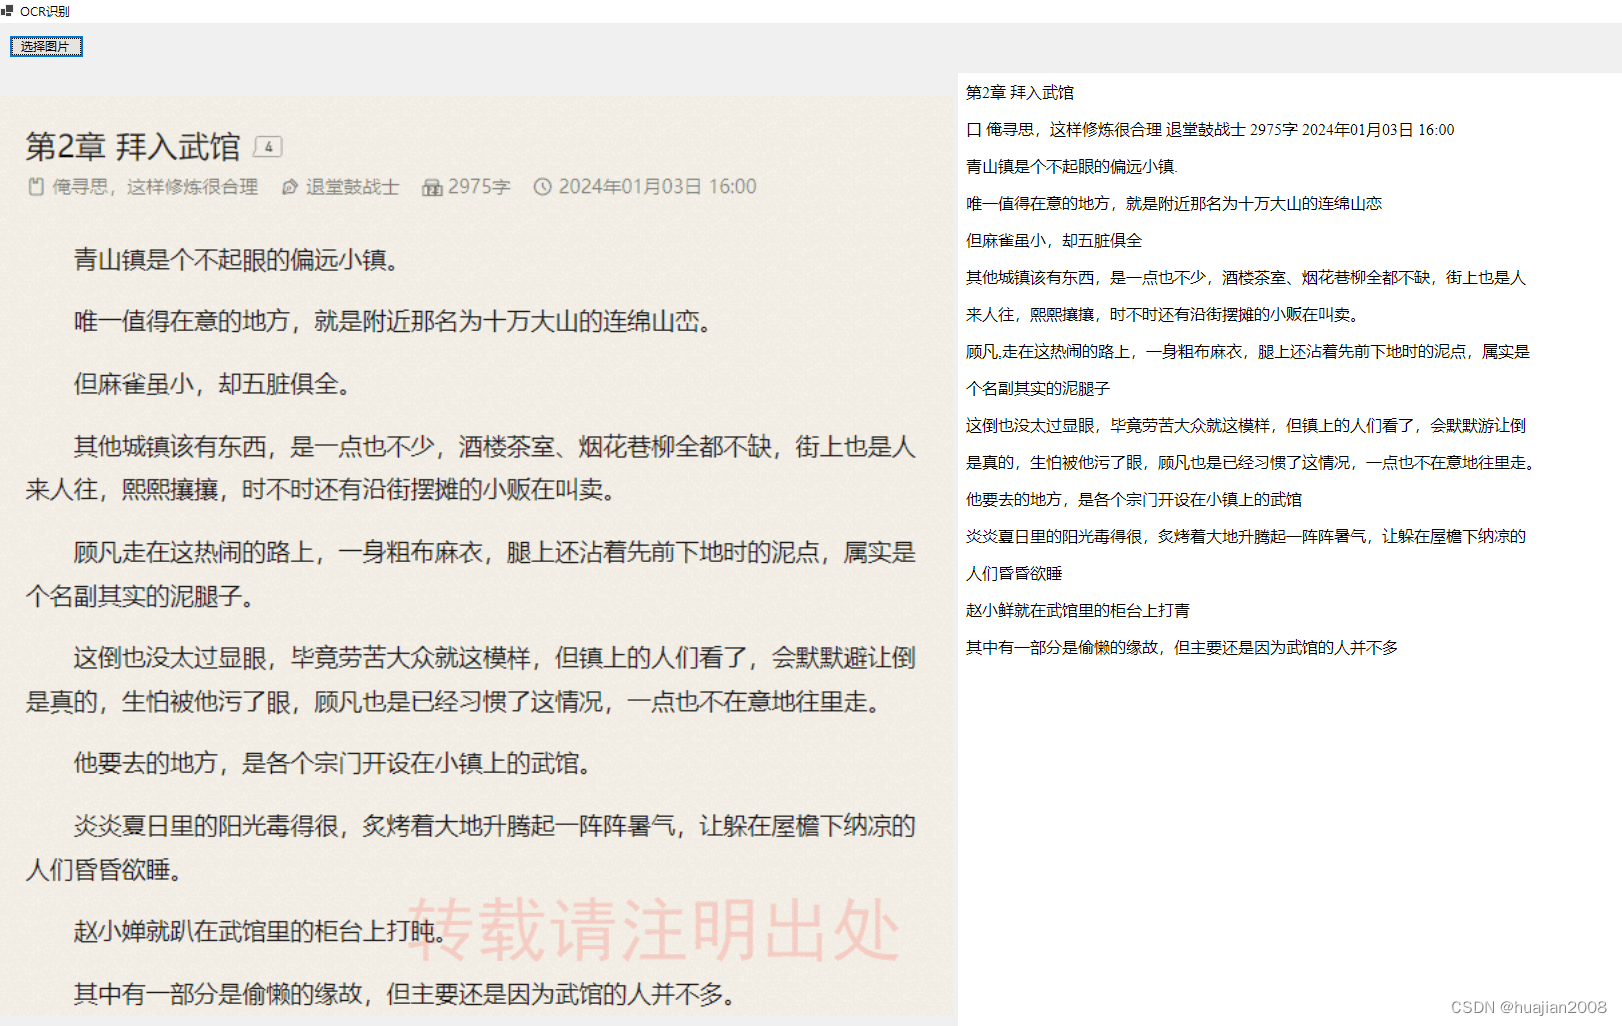
Task: Click the book icon before 俺寻思
Action: click(x=36, y=186)
